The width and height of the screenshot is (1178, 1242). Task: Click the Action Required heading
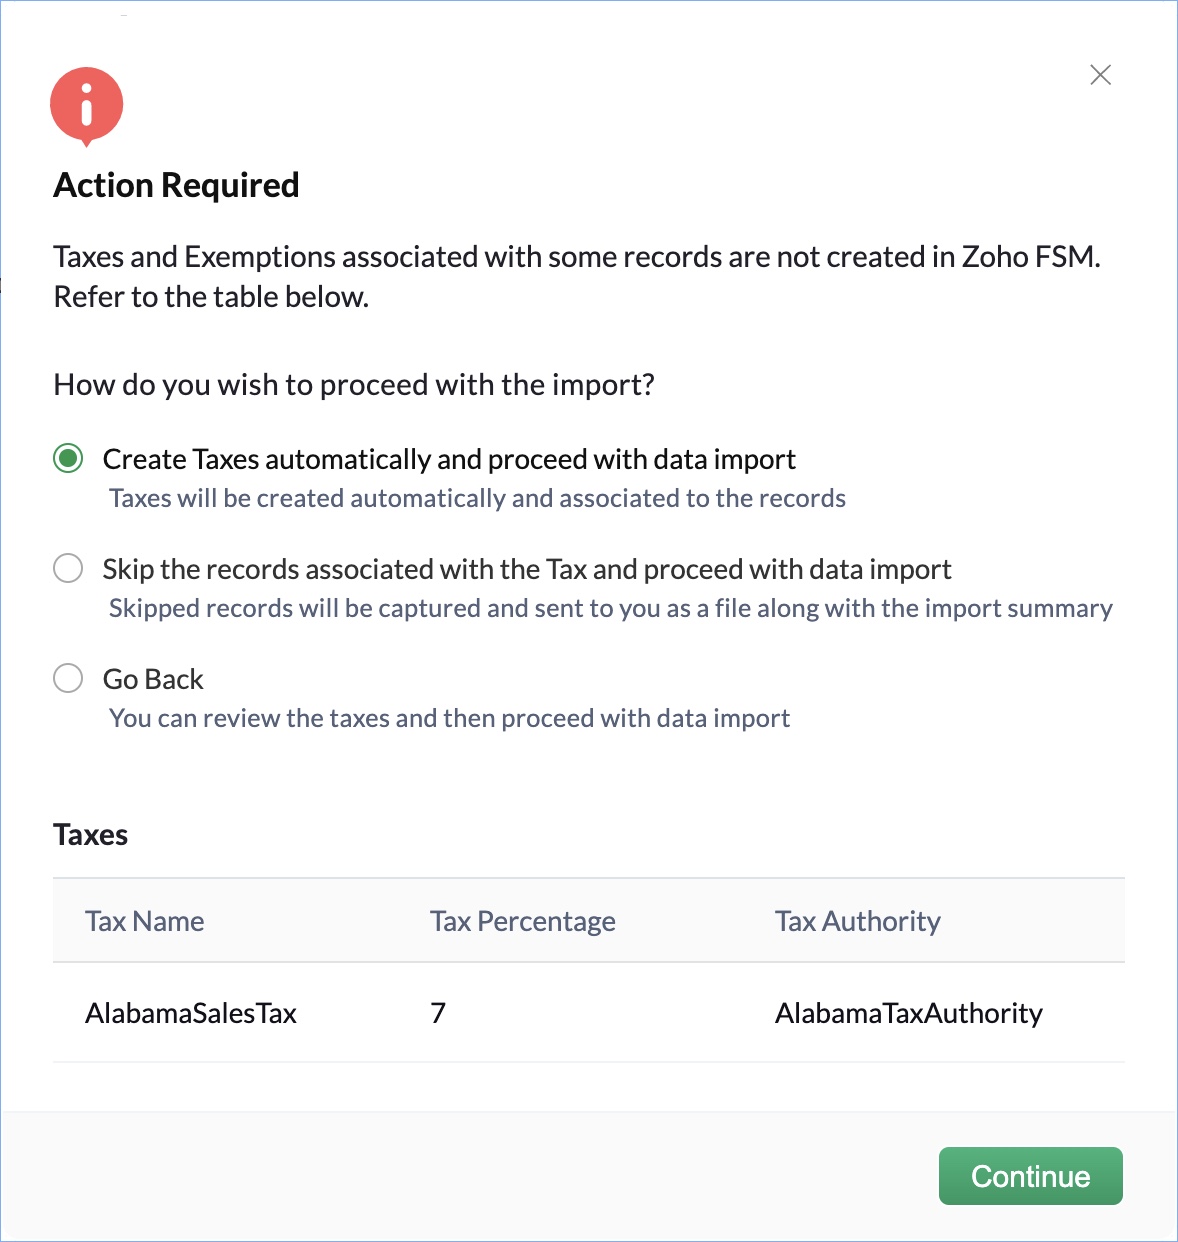[x=176, y=185]
